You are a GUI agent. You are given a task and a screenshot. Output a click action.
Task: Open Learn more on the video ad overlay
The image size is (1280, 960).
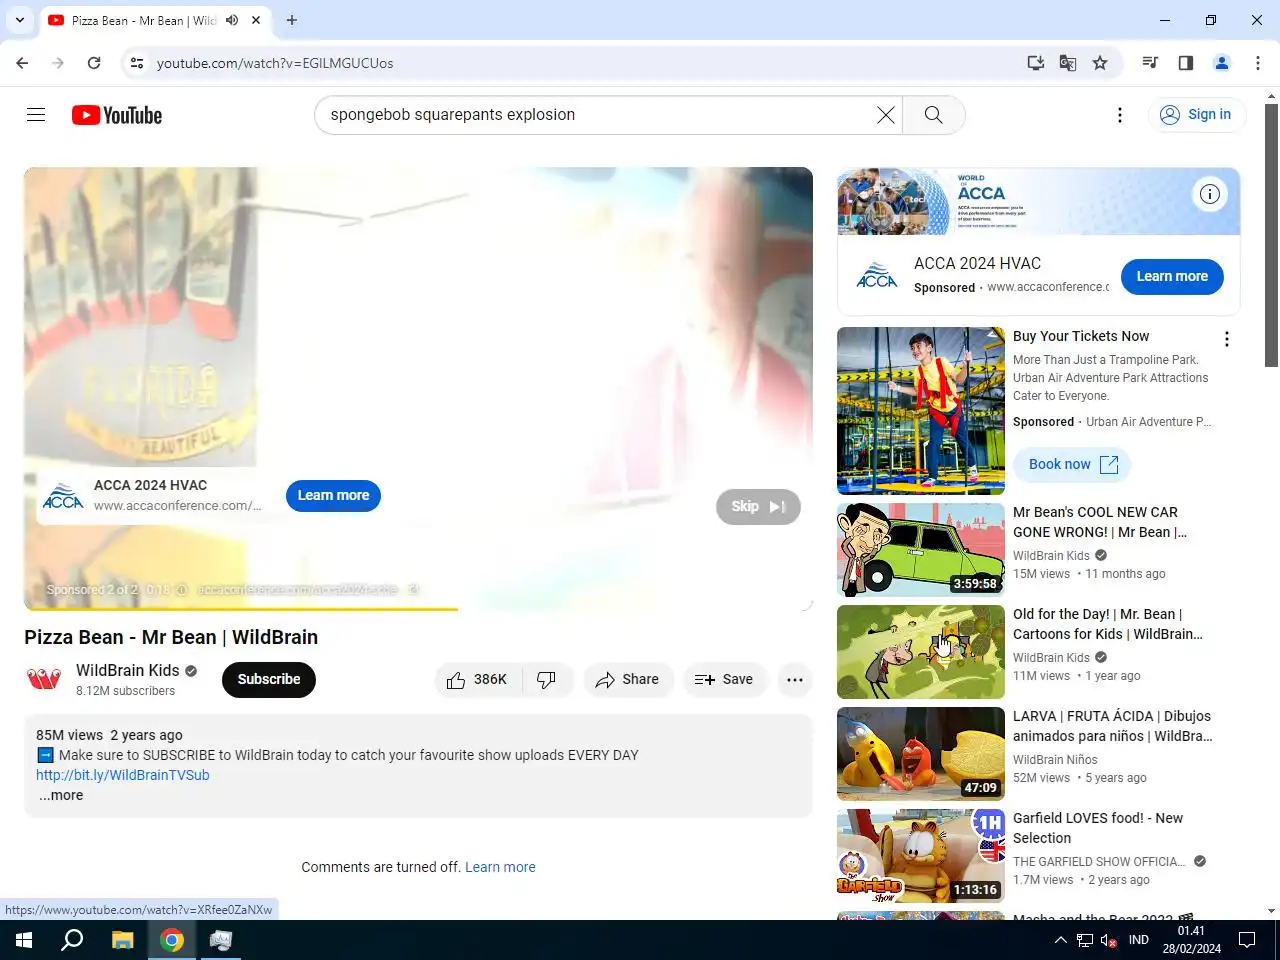tap(333, 495)
